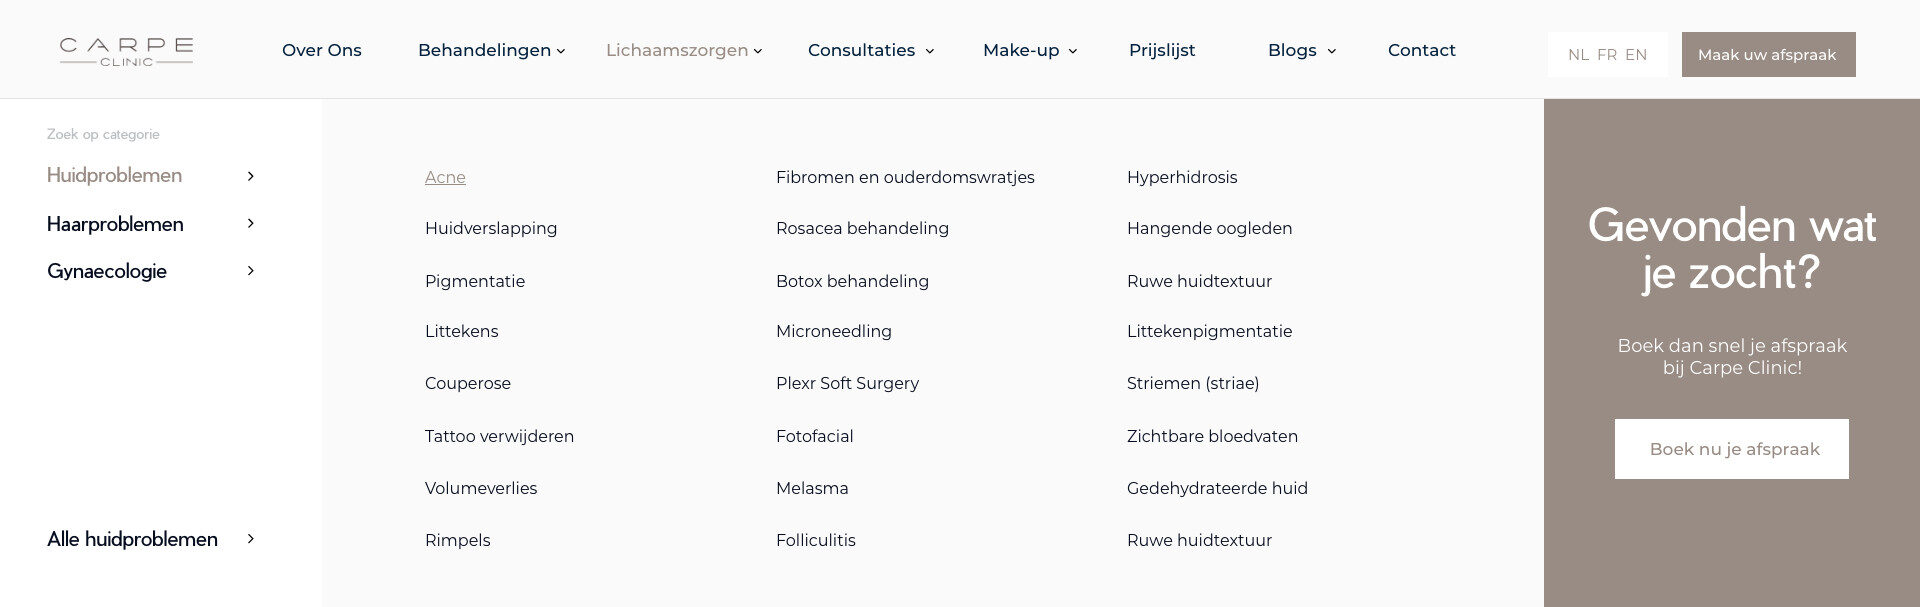
Task: Expand the Haarproblemen category arrow
Action: point(251,224)
